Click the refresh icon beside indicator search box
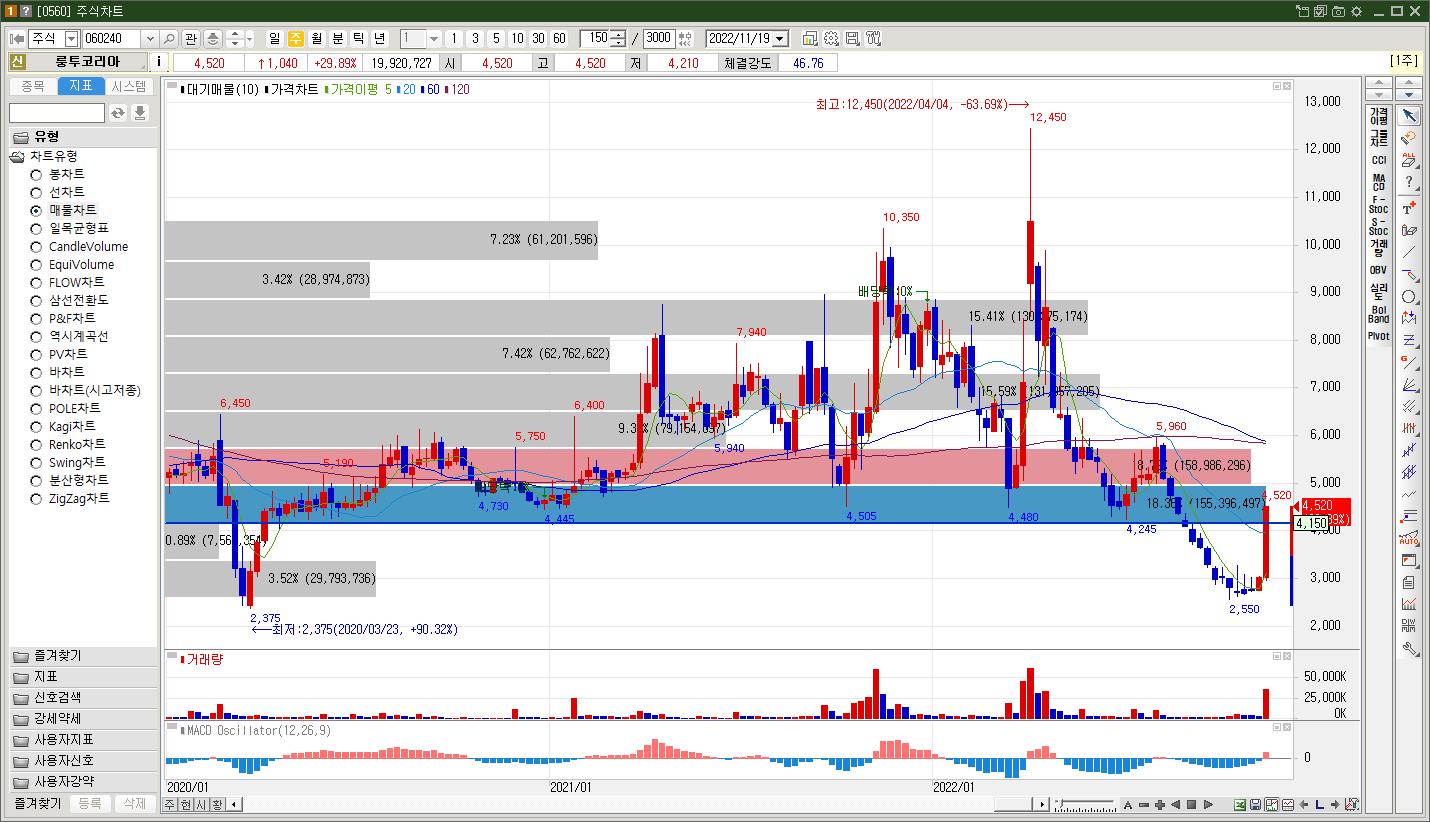Viewport: 1430px width, 822px height. [x=118, y=113]
